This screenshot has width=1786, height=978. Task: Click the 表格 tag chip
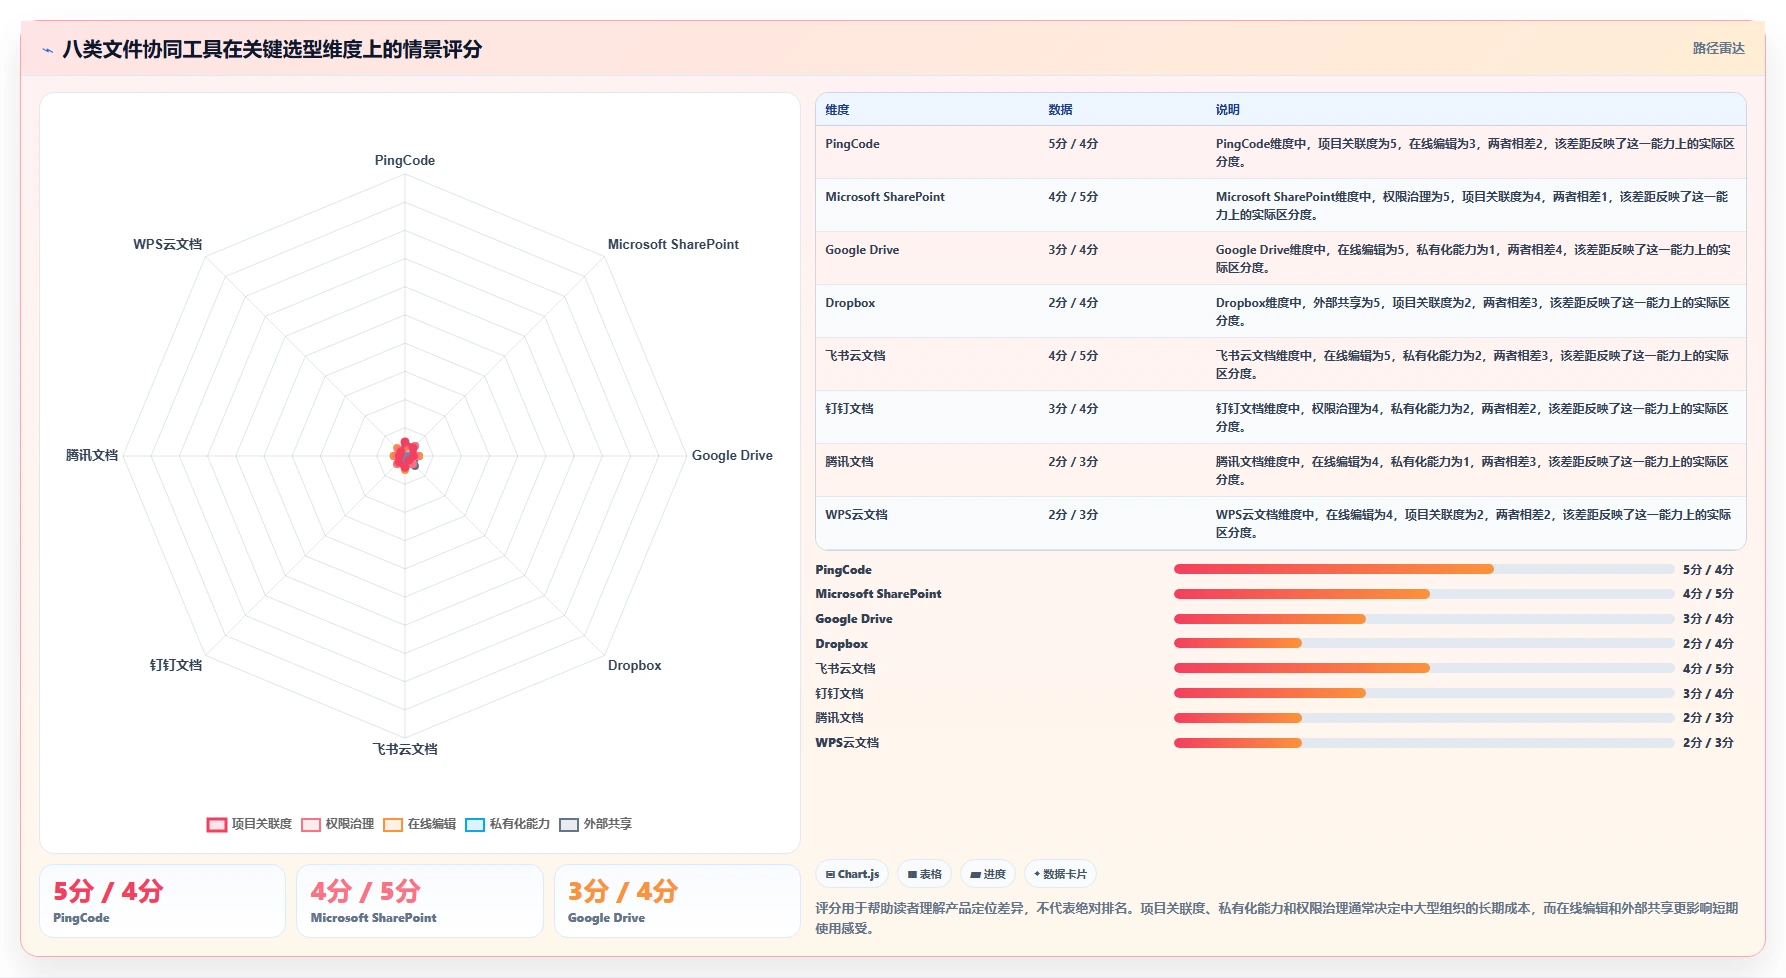(925, 874)
